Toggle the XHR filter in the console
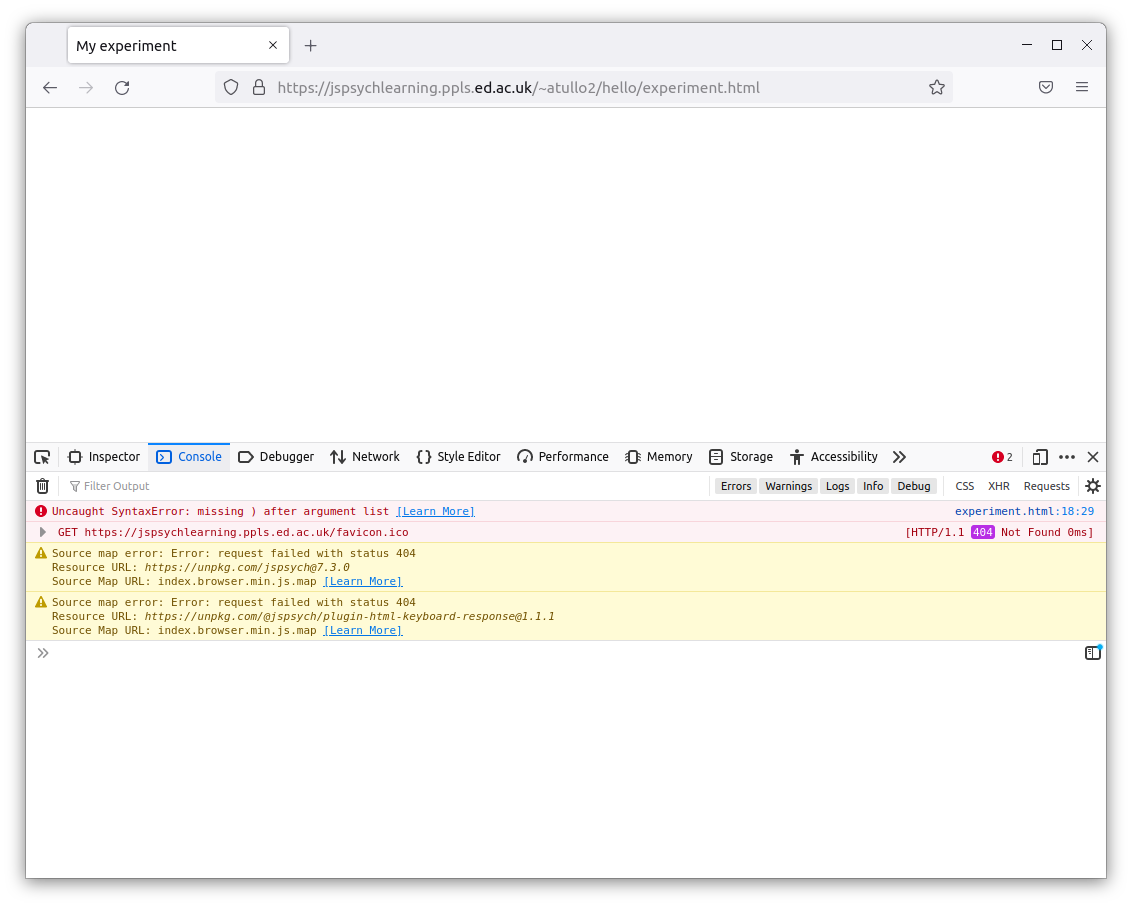Viewport: 1132px width, 907px height. pyautogui.click(x=998, y=486)
